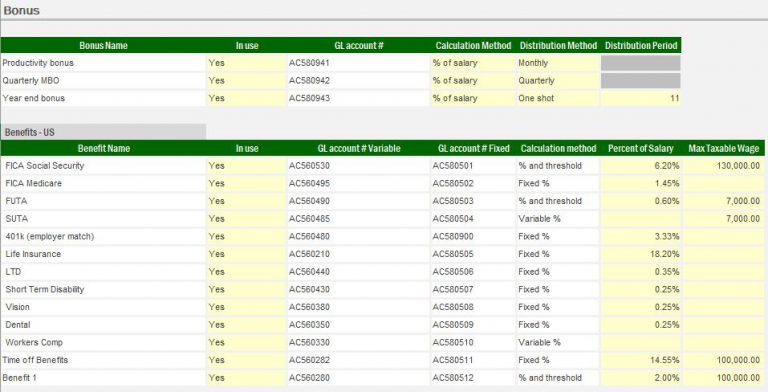The height and width of the screenshot is (392, 768).
Task: Edit Time off Benefits percent 14.55%
Action: 641,360
